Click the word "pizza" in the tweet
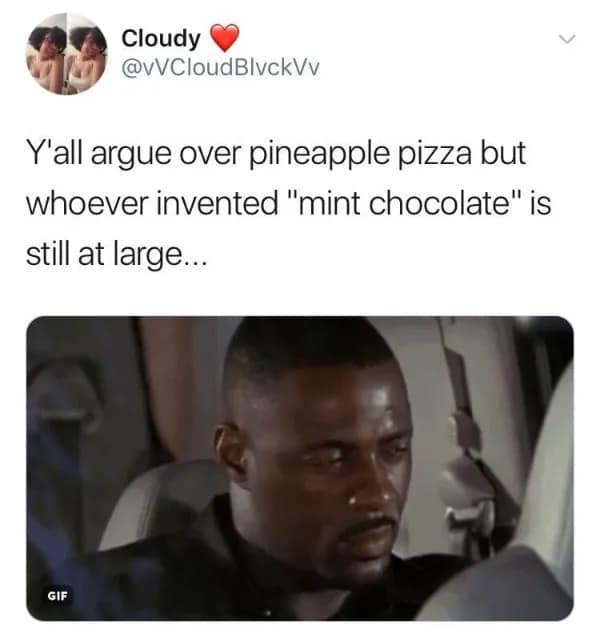600x638 pixels. [434, 155]
